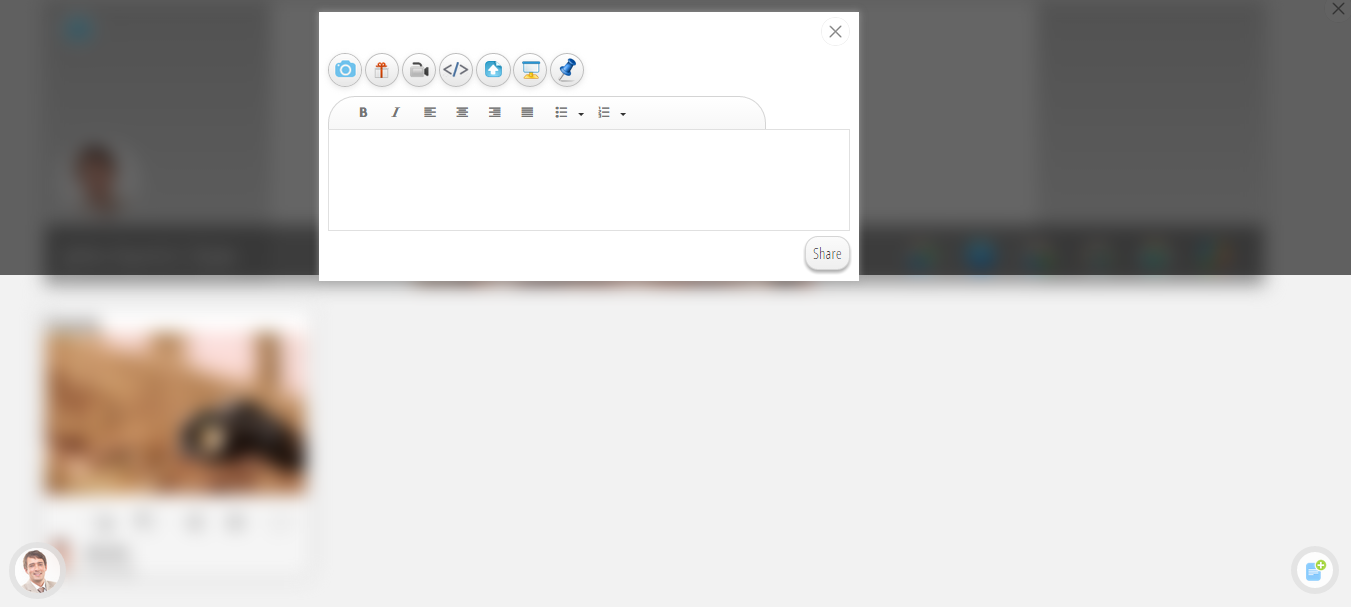This screenshot has height=607, width=1351.
Task: Click the embed code icon
Action: tap(456, 70)
